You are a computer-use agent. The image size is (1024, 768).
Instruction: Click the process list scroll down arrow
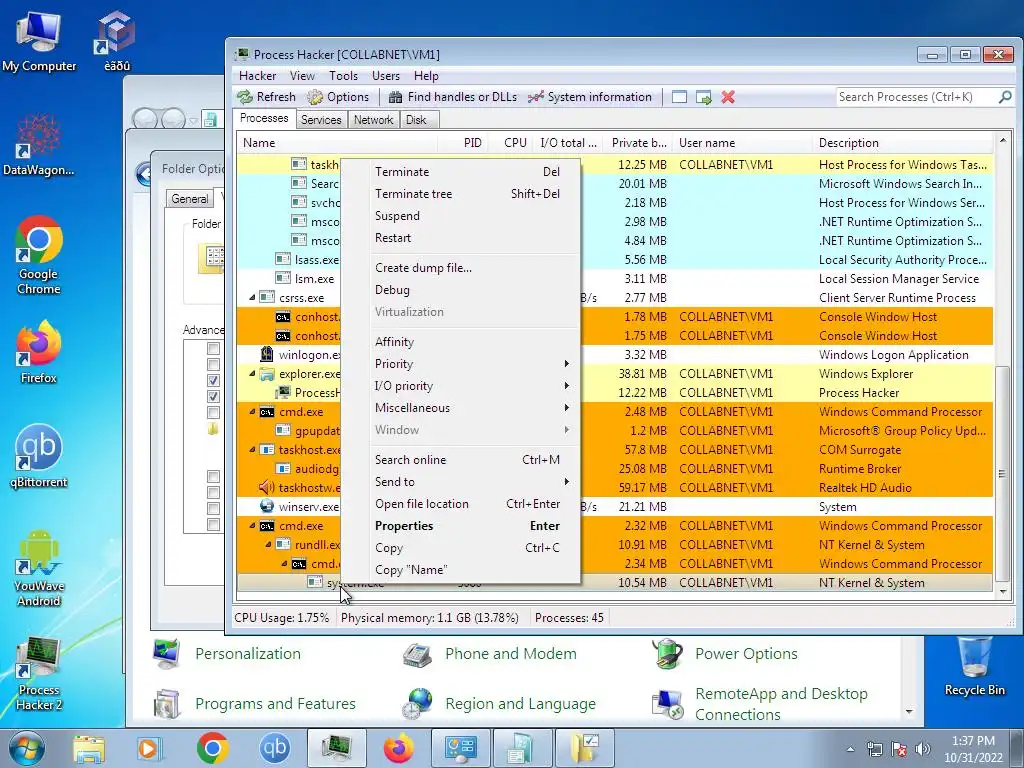[1002, 591]
